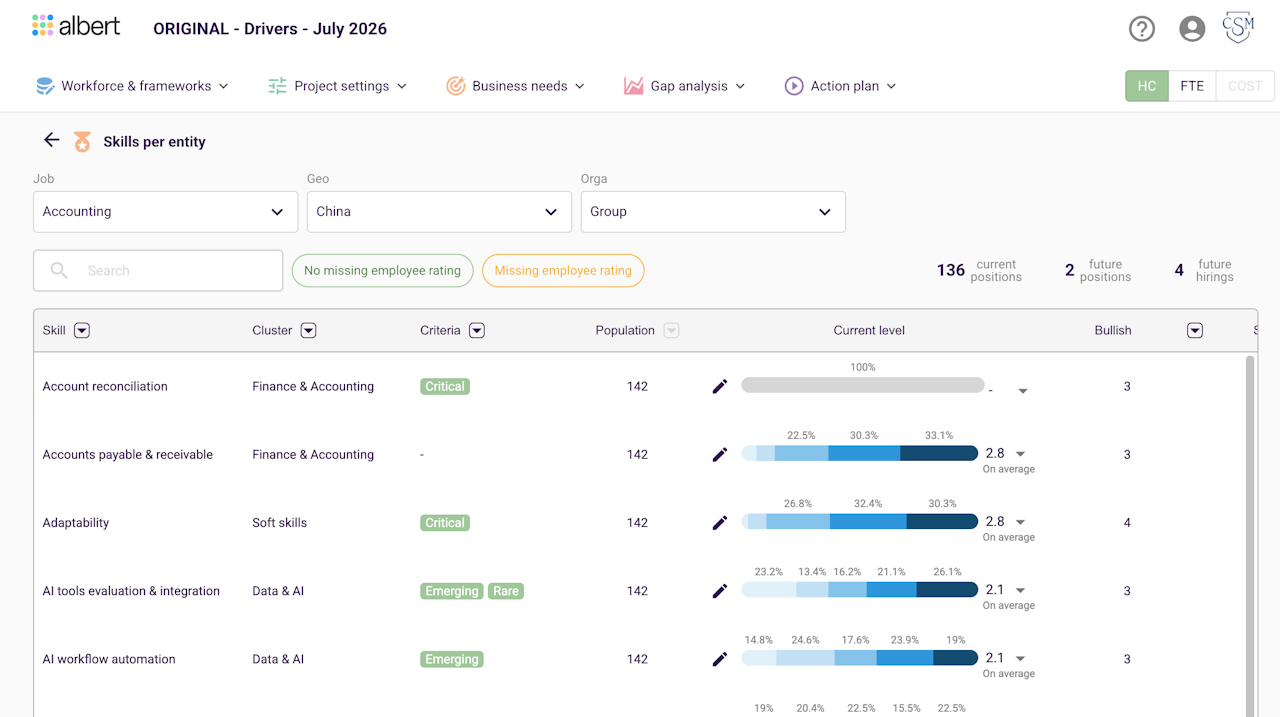Open the Criteria column filter icon
This screenshot has height=717, width=1280.
pos(477,330)
